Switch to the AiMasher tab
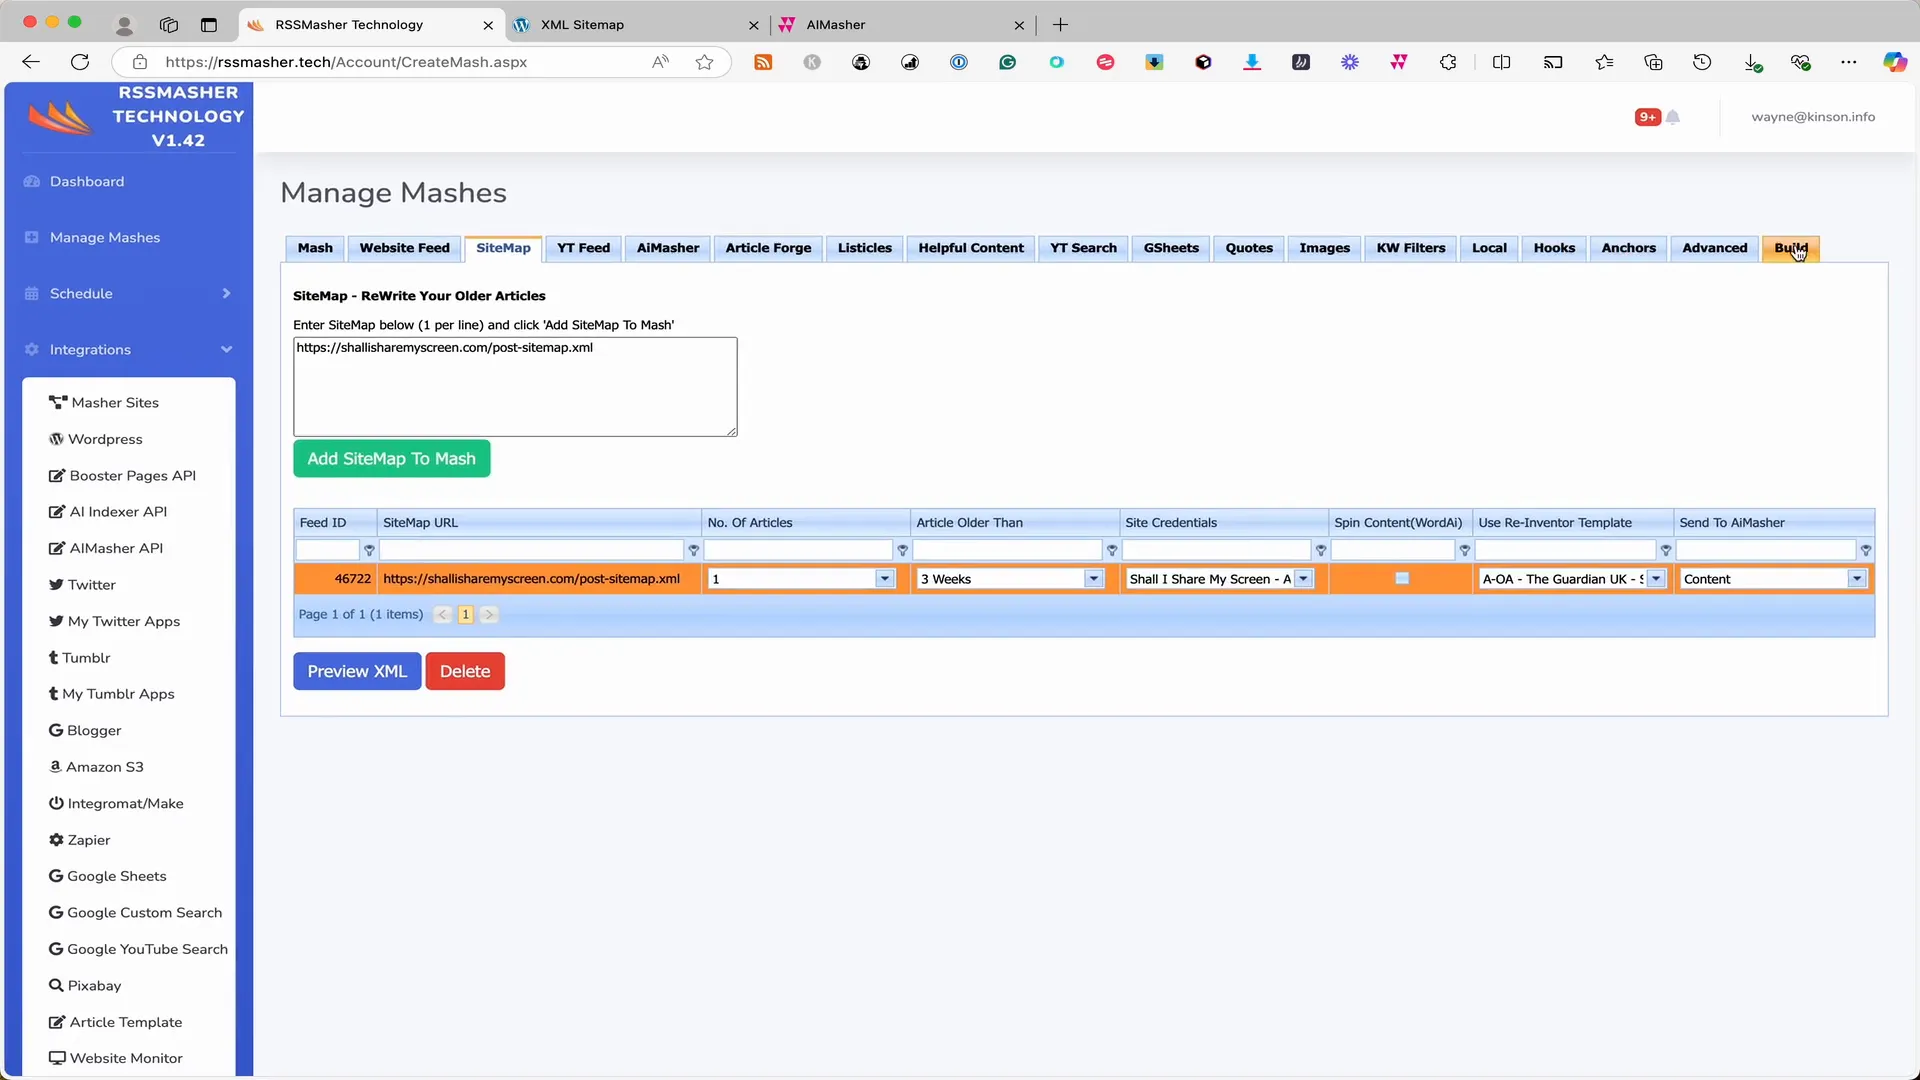The image size is (1920, 1080). point(668,248)
